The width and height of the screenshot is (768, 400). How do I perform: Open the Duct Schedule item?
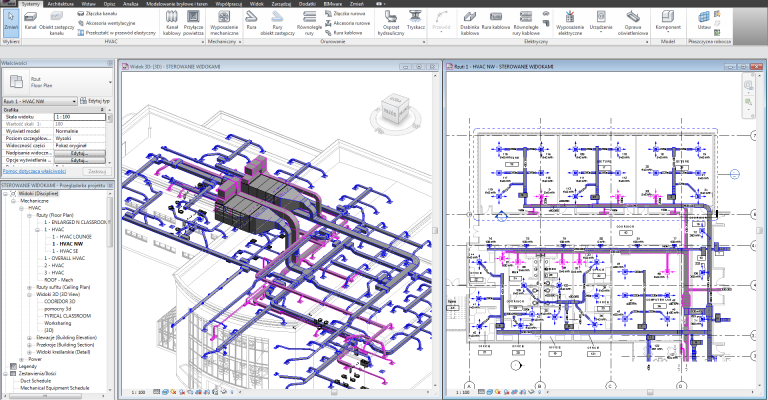[x=35, y=381]
